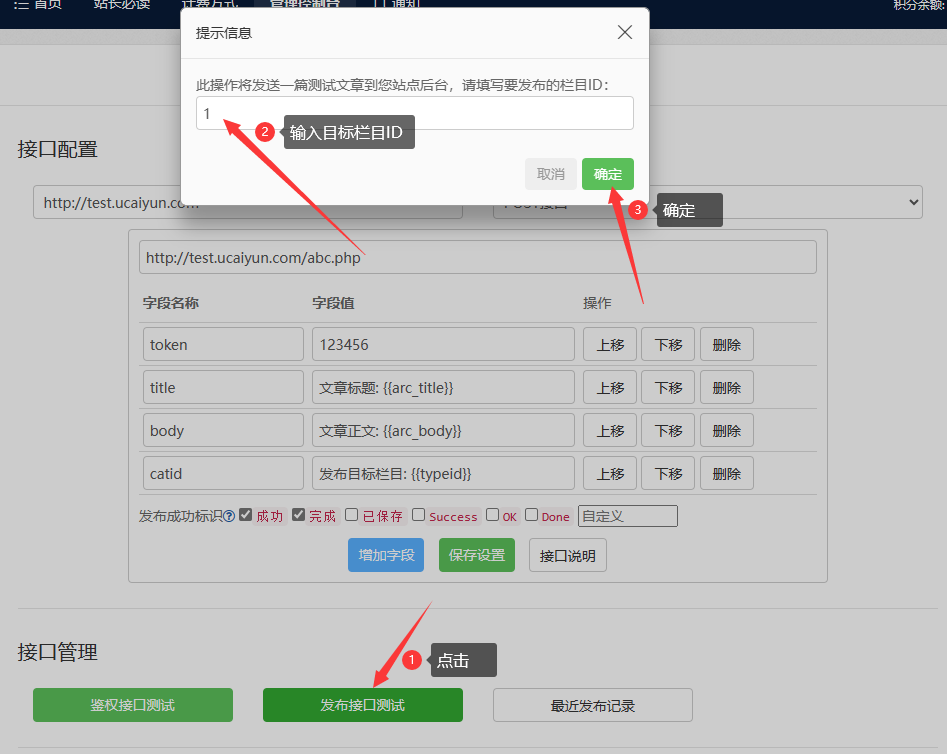The width and height of the screenshot is (947, 754).
Task: Open 最近发布记录
Action: click(x=592, y=705)
